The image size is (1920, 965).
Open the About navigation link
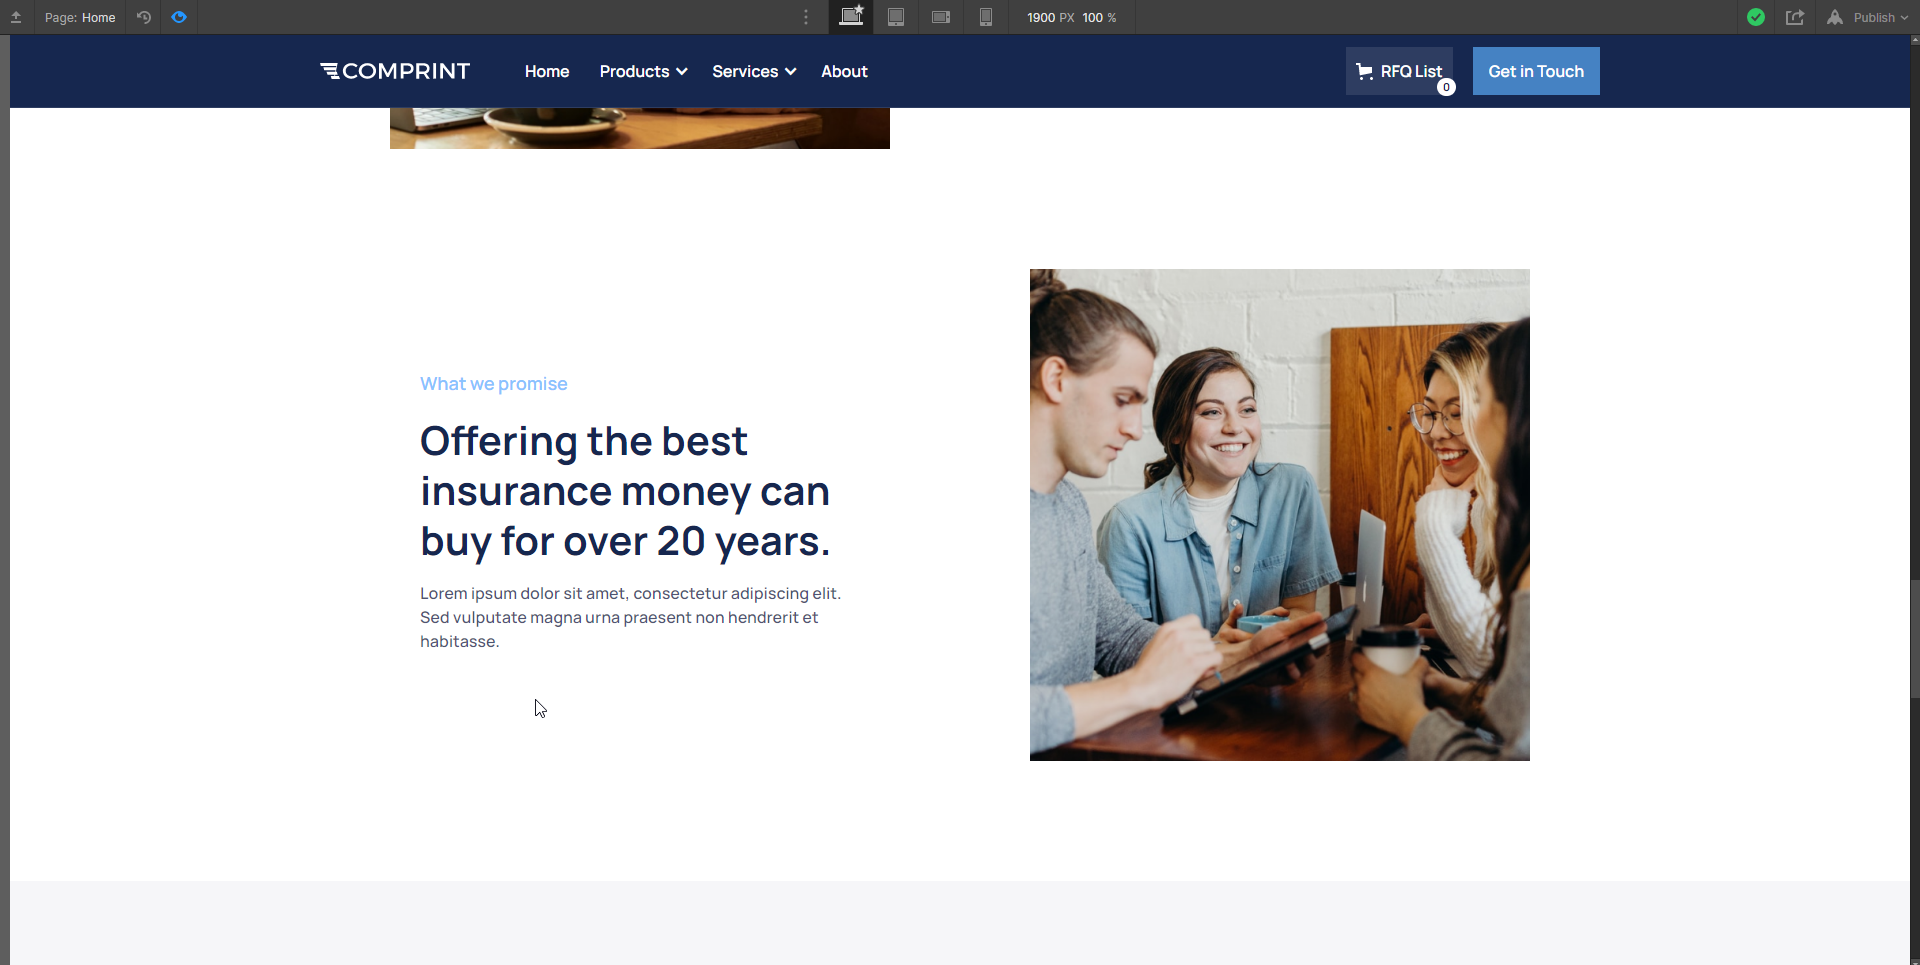pyautogui.click(x=844, y=71)
